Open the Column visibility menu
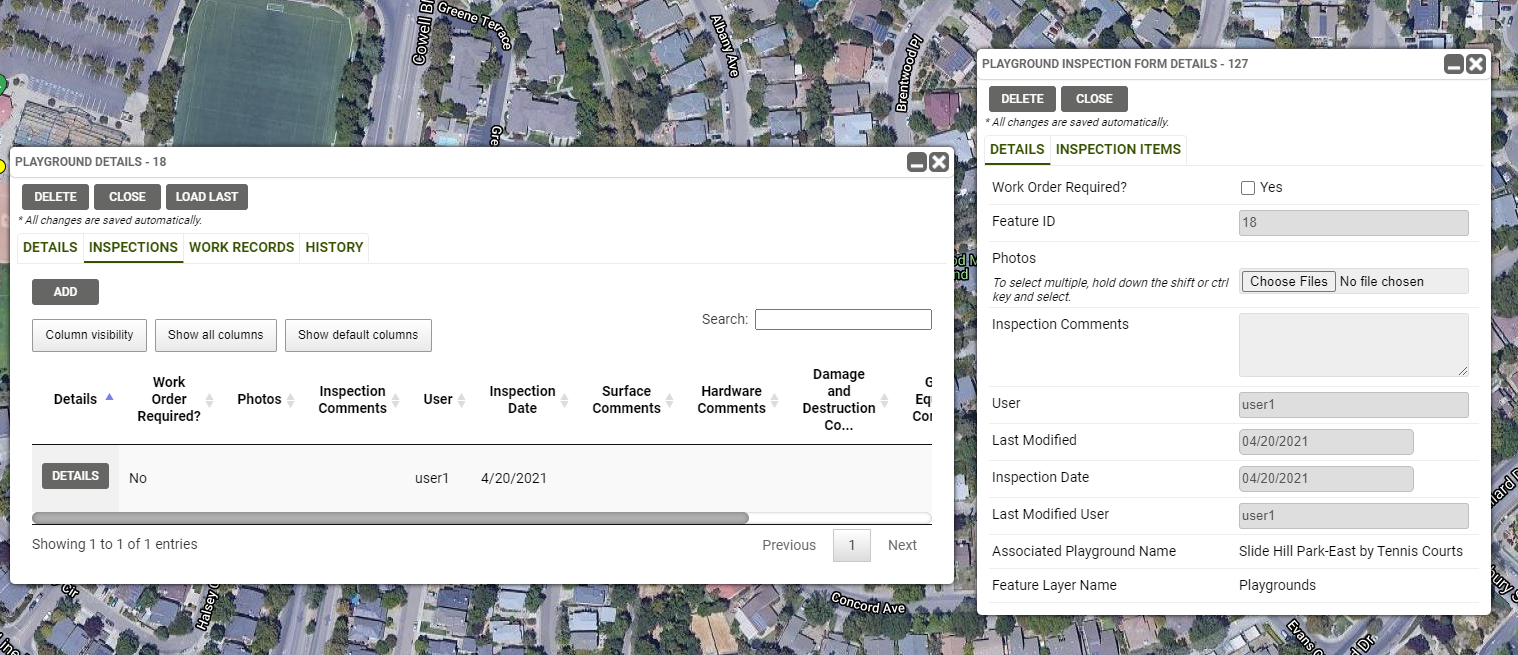The width and height of the screenshot is (1518, 655). (88, 335)
